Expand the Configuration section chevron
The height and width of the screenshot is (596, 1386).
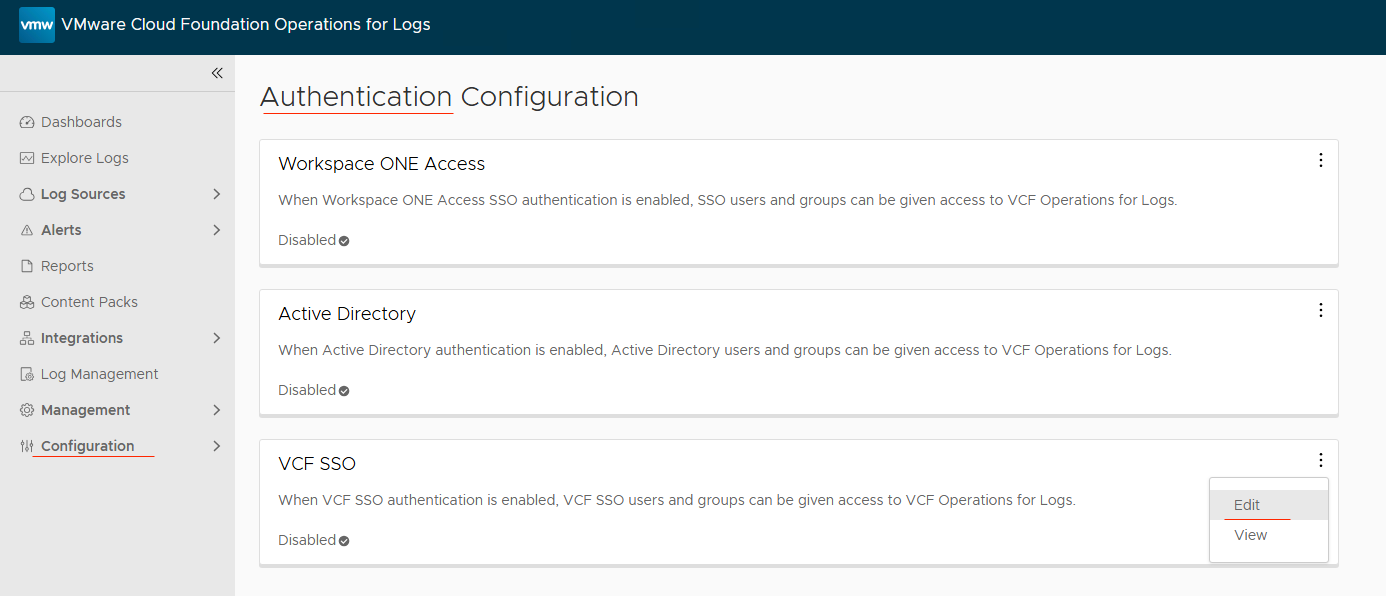[x=217, y=446]
